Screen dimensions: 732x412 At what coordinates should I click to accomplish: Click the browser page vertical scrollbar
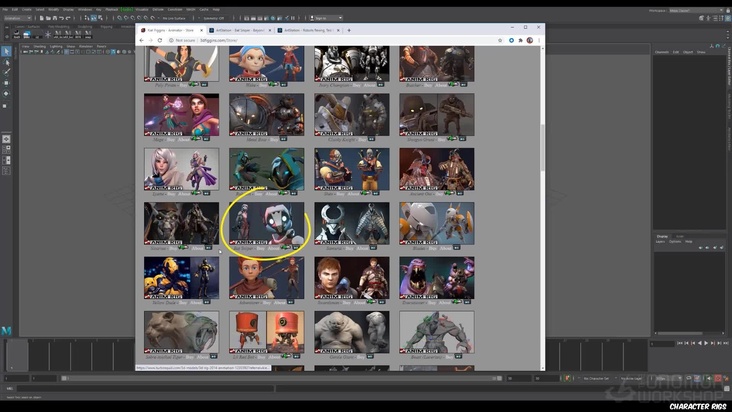(x=542, y=150)
